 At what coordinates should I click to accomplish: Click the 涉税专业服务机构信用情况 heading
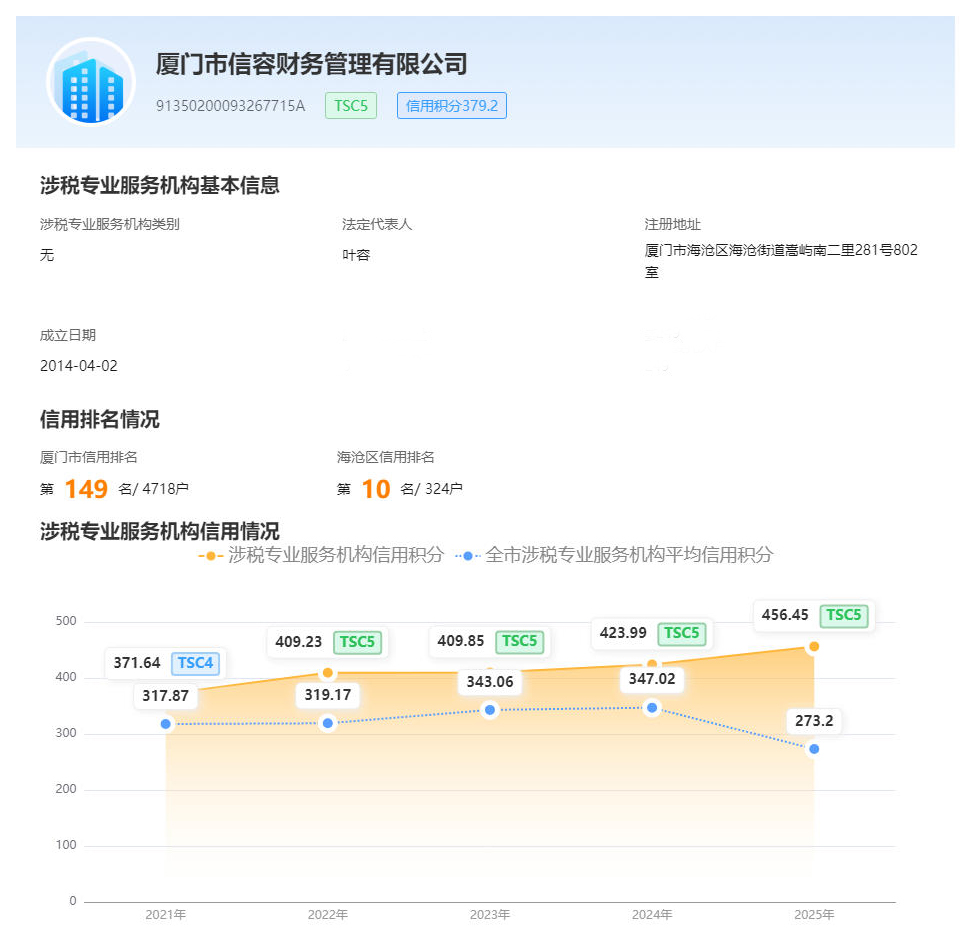(160, 531)
